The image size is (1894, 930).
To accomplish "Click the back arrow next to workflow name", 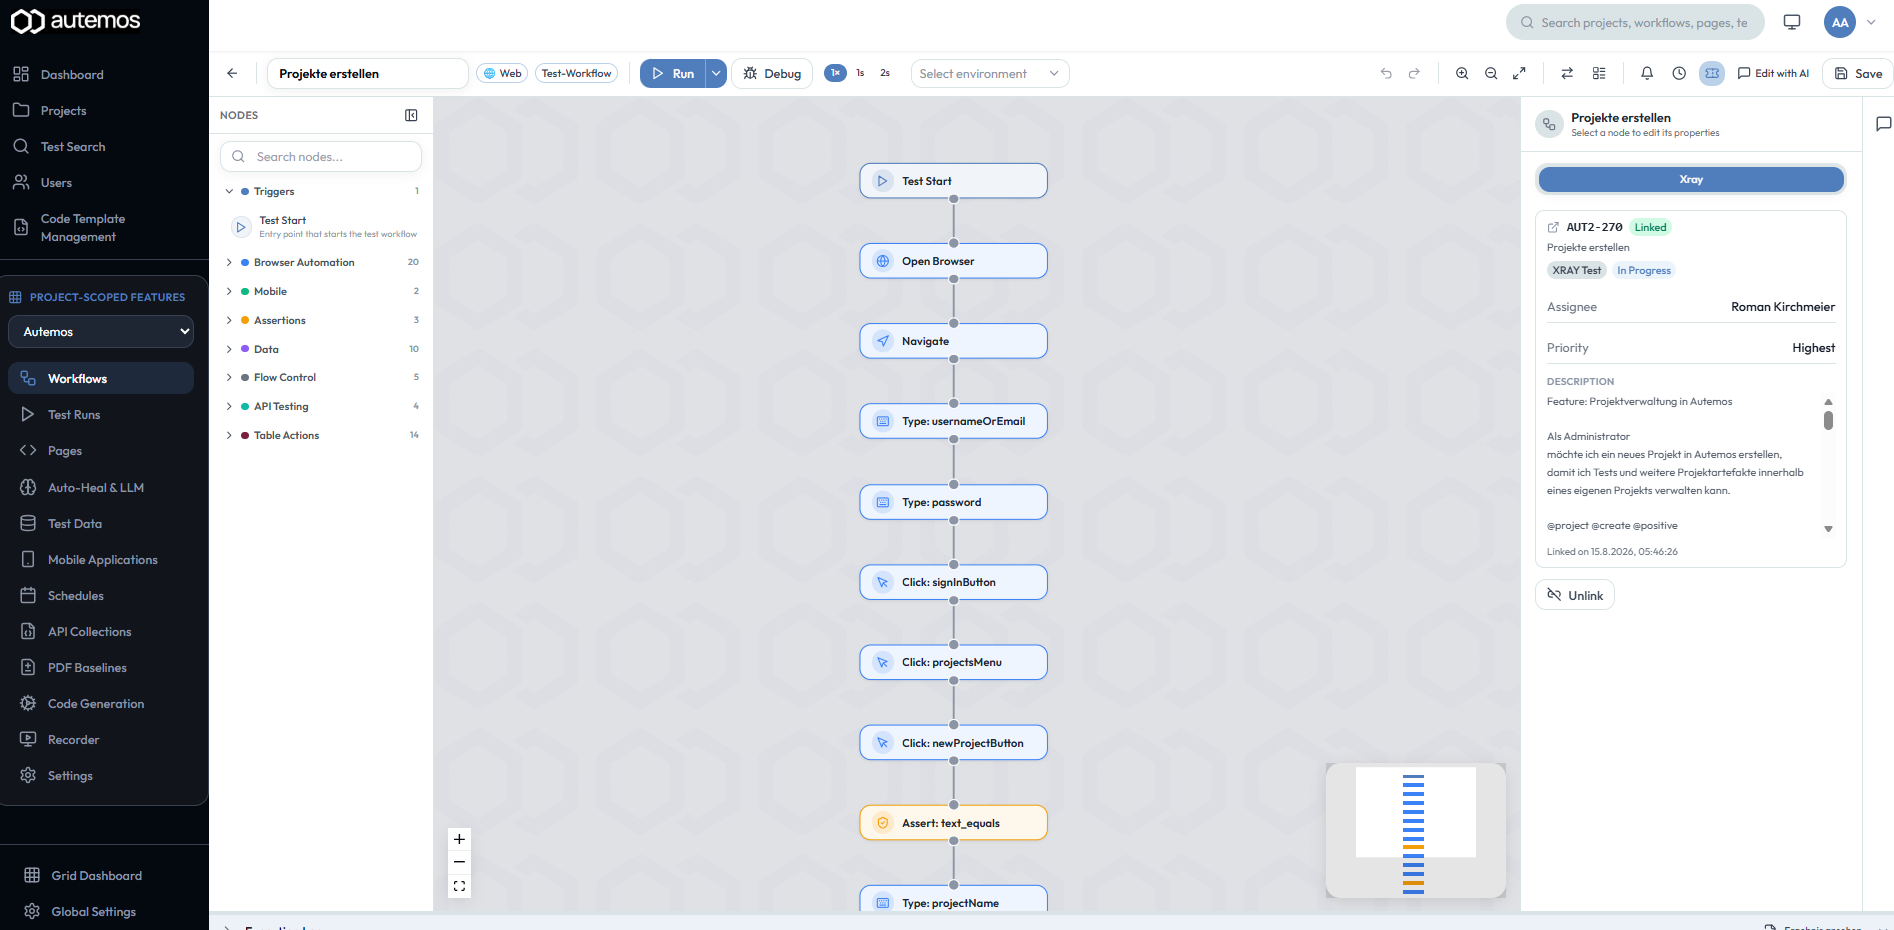I will [232, 73].
